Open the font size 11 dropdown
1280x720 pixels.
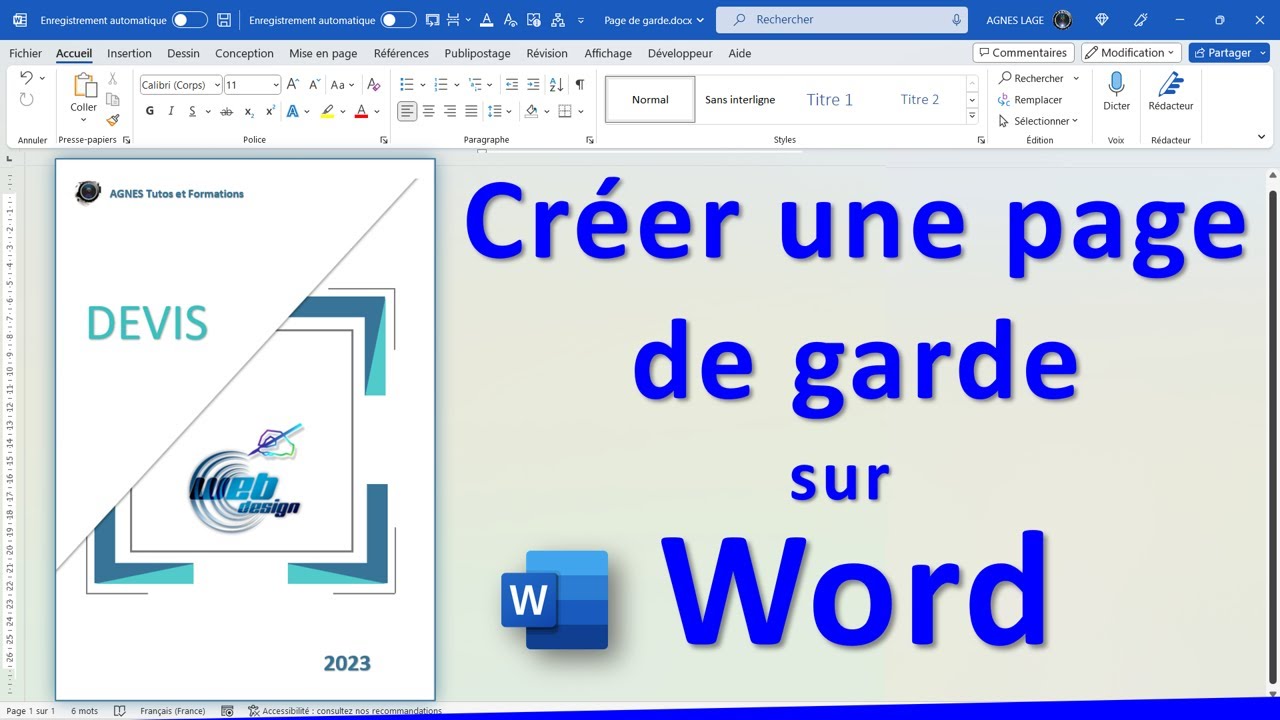pyautogui.click(x=276, y=85)
